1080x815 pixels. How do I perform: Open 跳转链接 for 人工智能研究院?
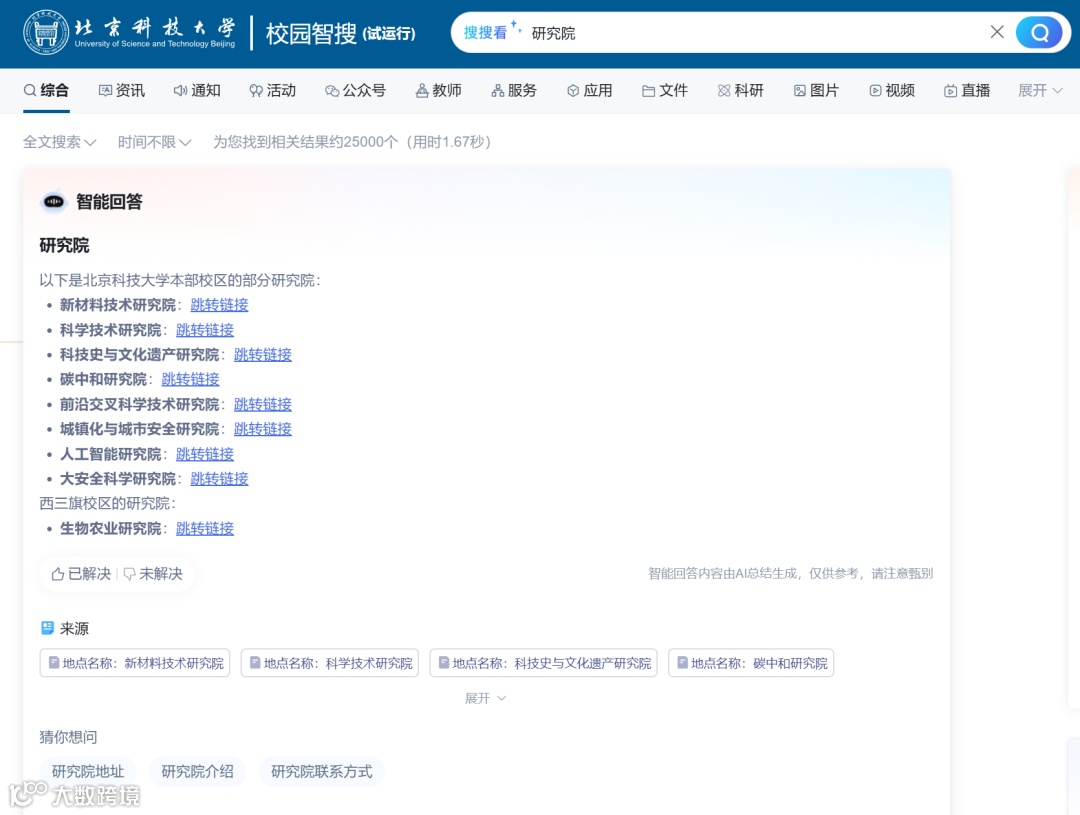205,454
